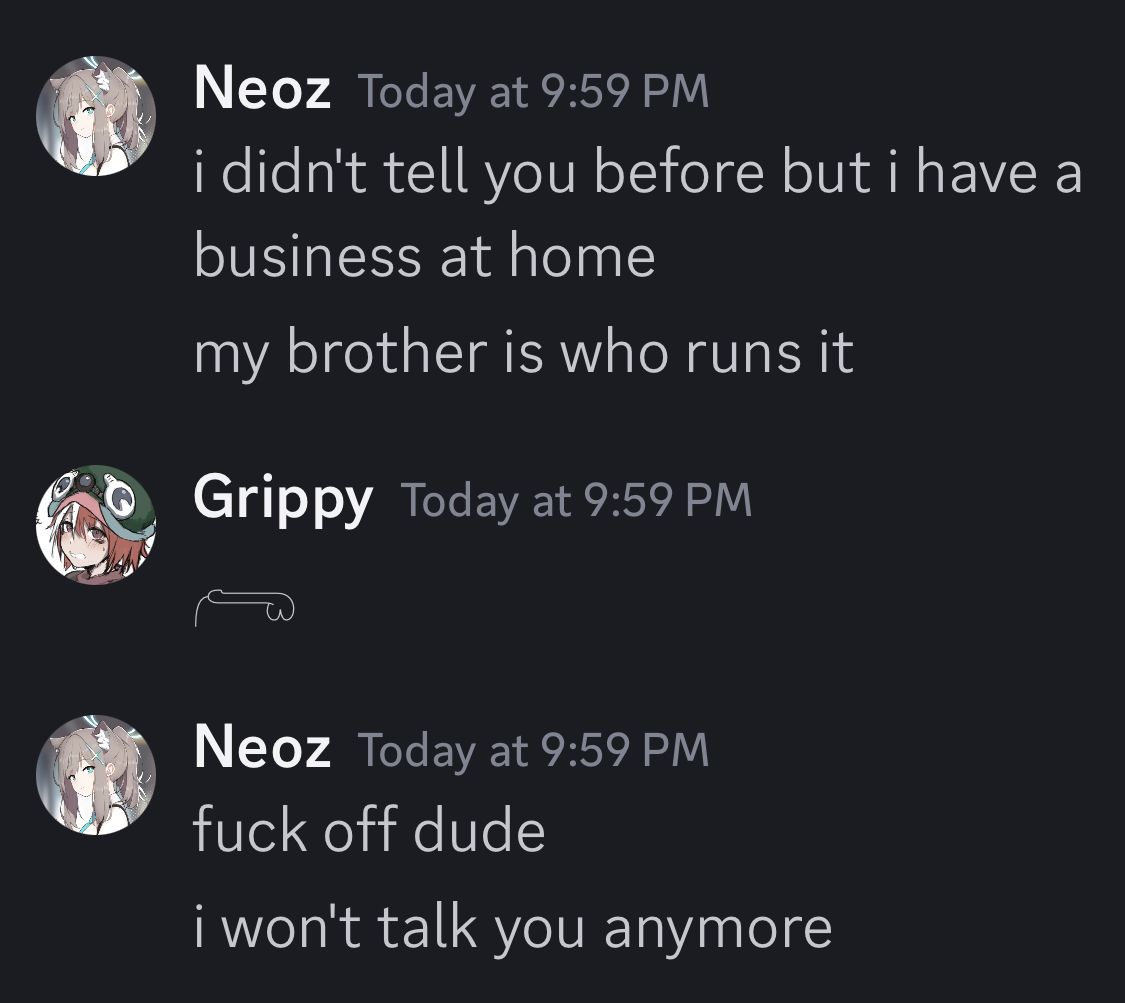The width and height of the screenshot is (1125, 1003).
Task: Click the Neoz username above "fuck off dude"
Action: (262, 747)
